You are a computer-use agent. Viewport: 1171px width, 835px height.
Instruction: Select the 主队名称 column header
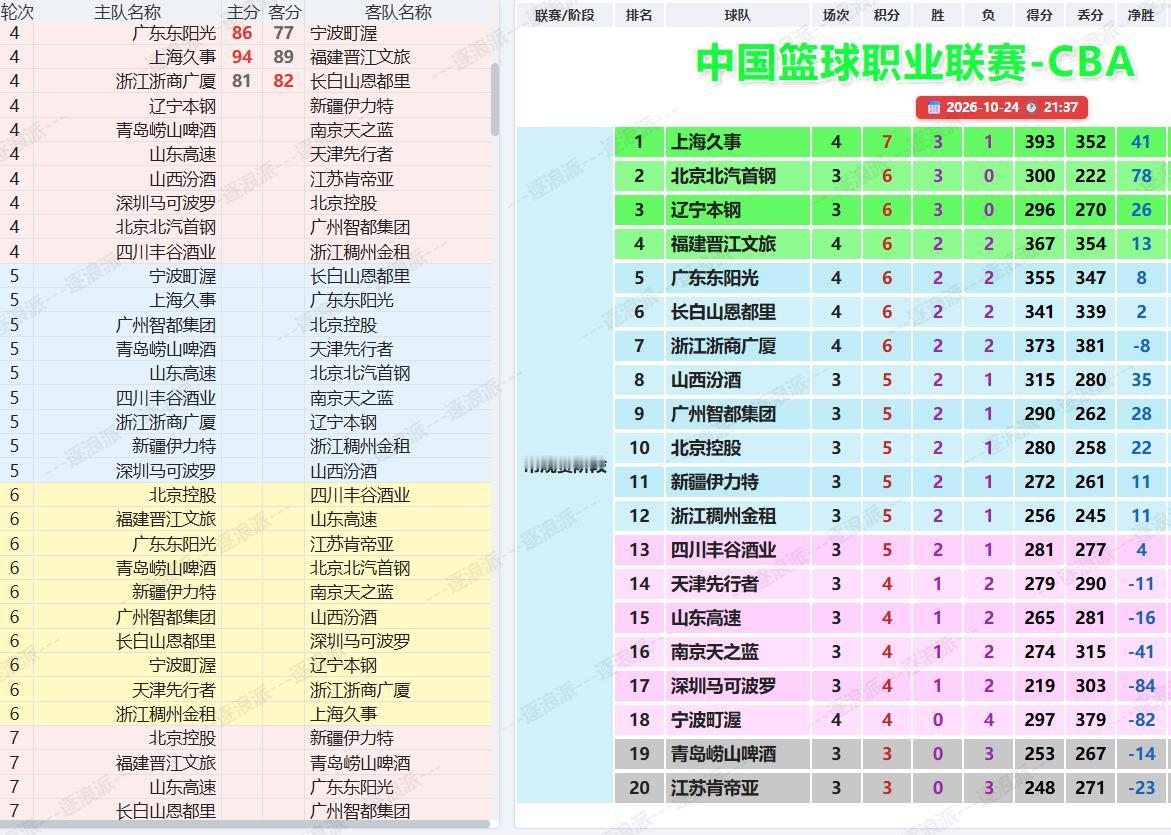tap(128, 12)
